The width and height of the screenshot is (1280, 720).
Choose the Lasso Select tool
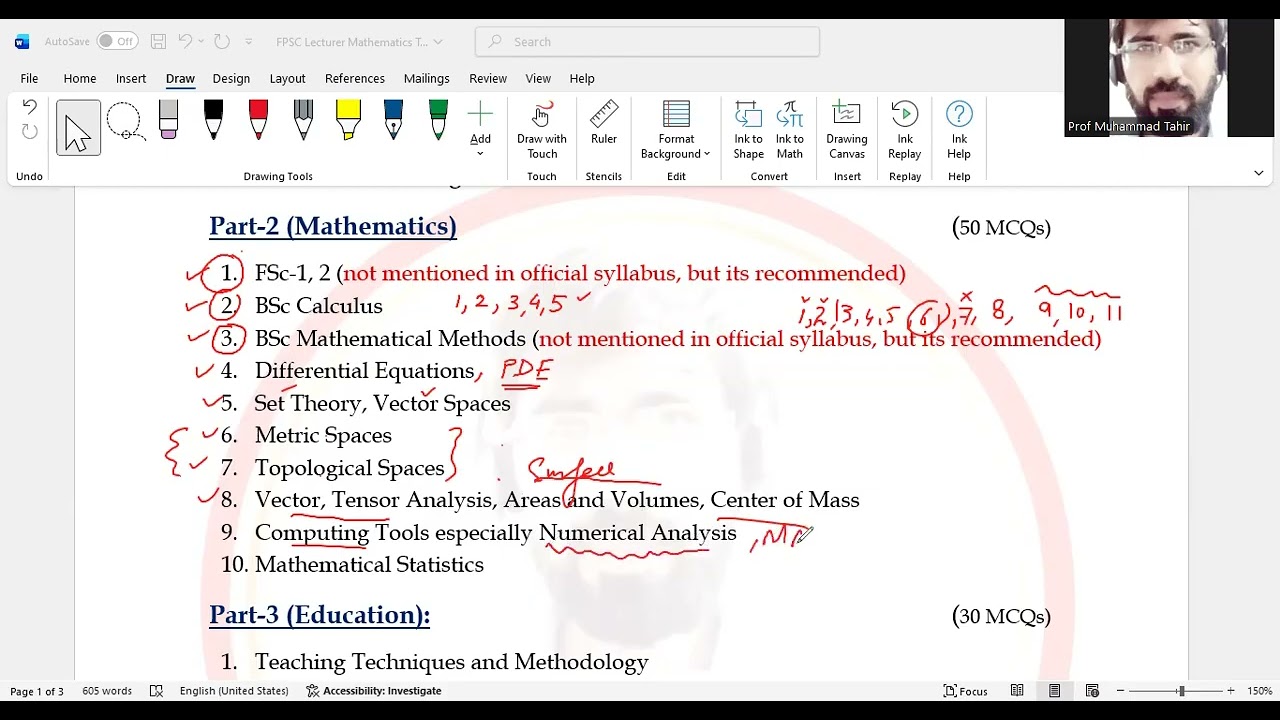(x=125, y=122)
